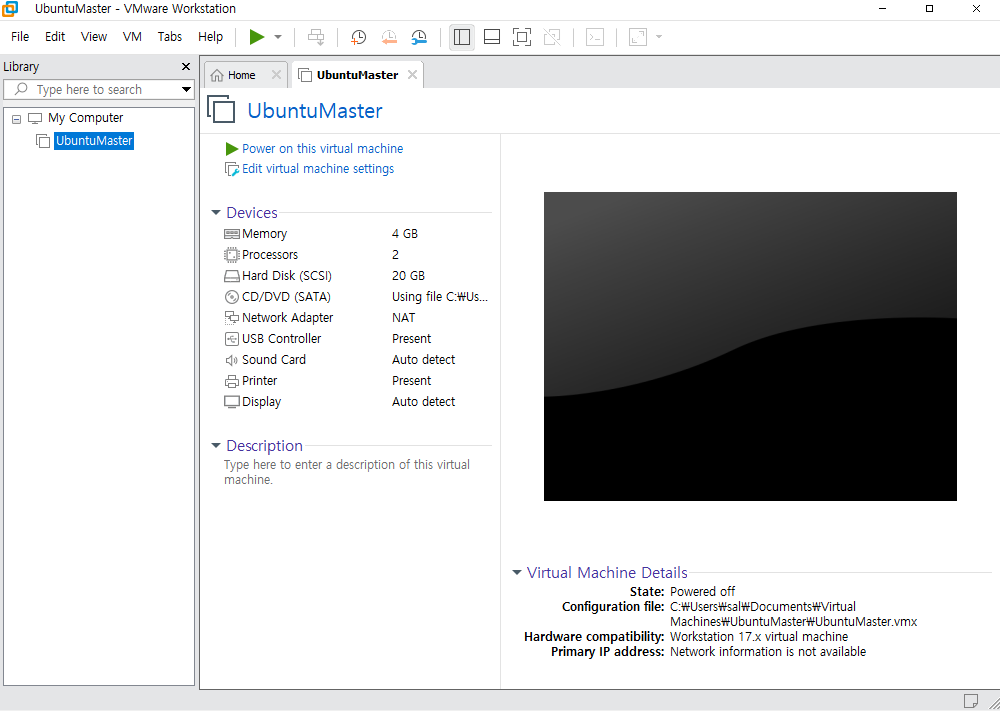Click the green Power On toolbar button
1001x712 pixels.
coord(257,37)
